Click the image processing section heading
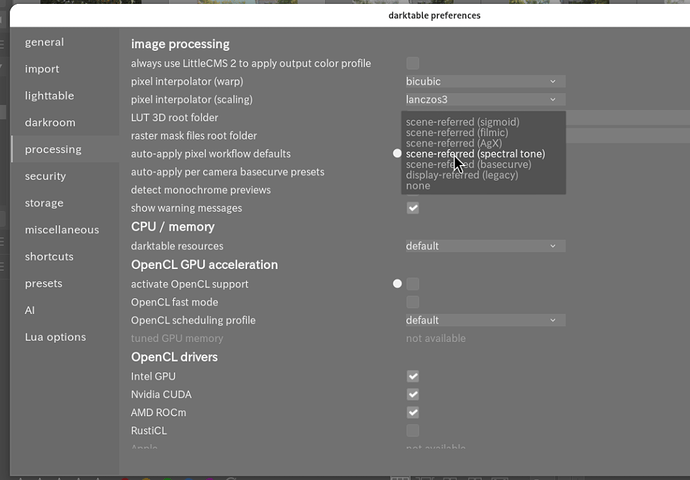 pos(180,44)
